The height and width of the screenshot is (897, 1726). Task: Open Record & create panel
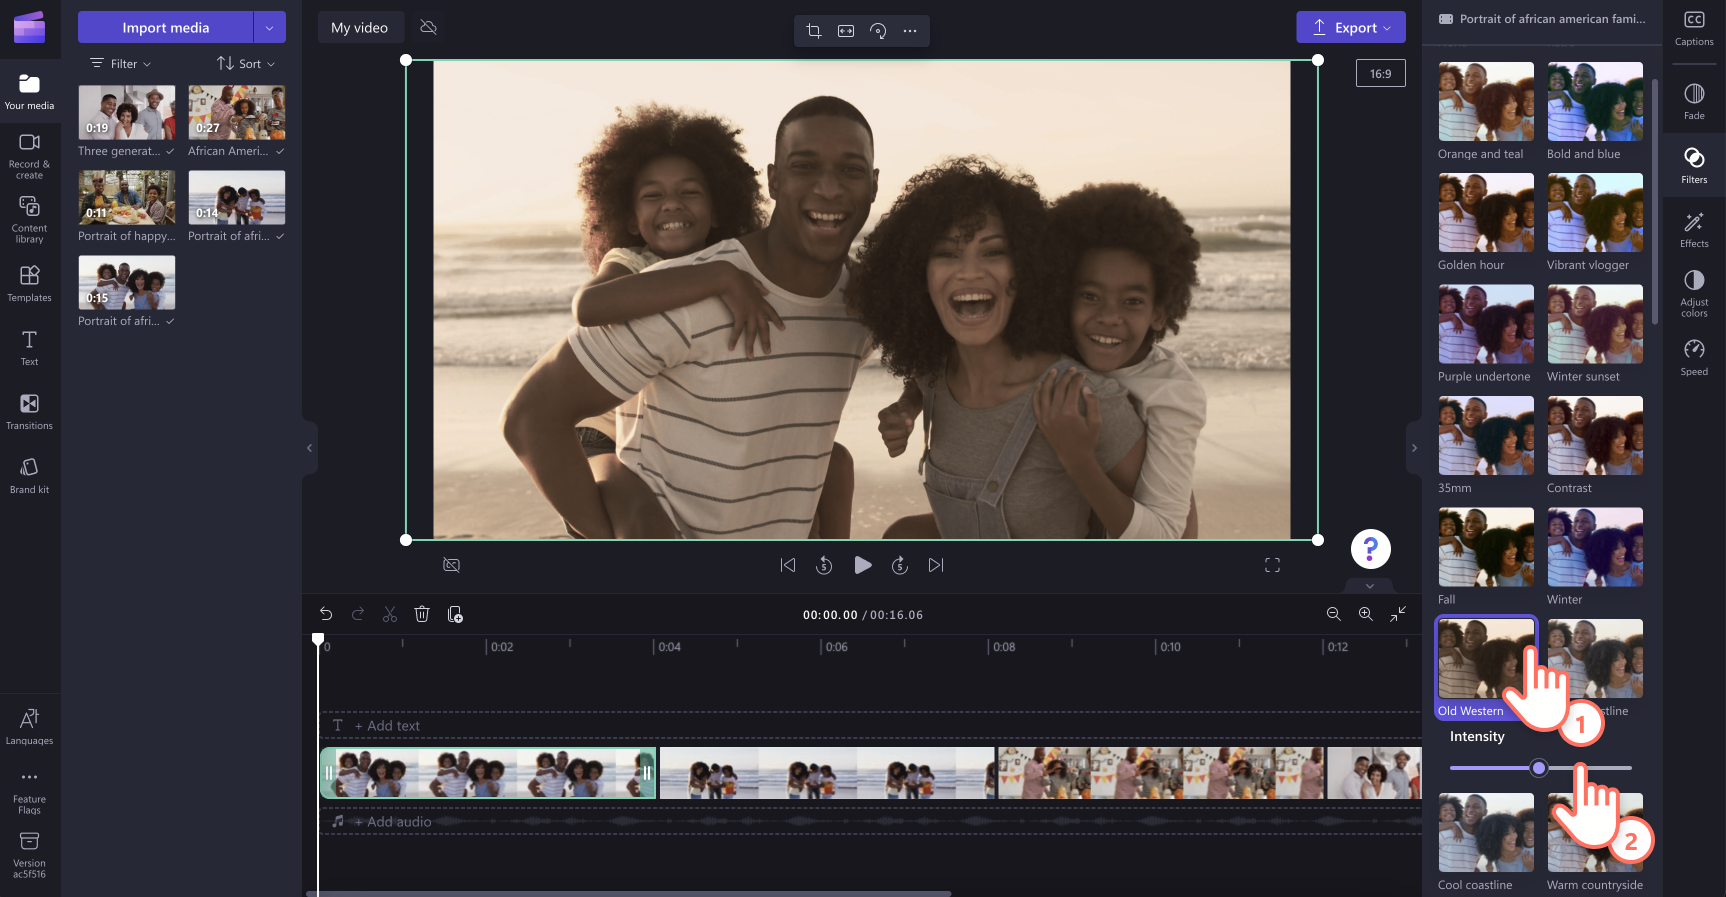[30, 156]
